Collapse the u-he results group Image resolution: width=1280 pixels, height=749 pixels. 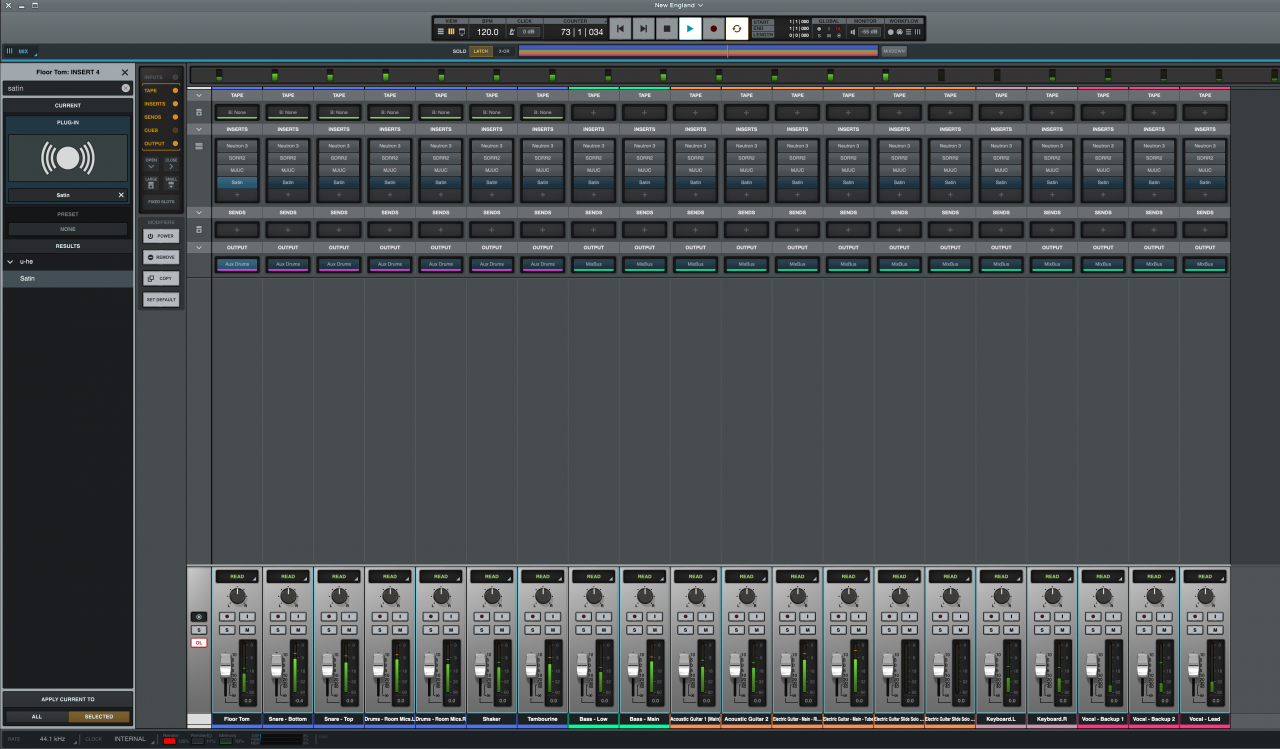pos(10,262)
